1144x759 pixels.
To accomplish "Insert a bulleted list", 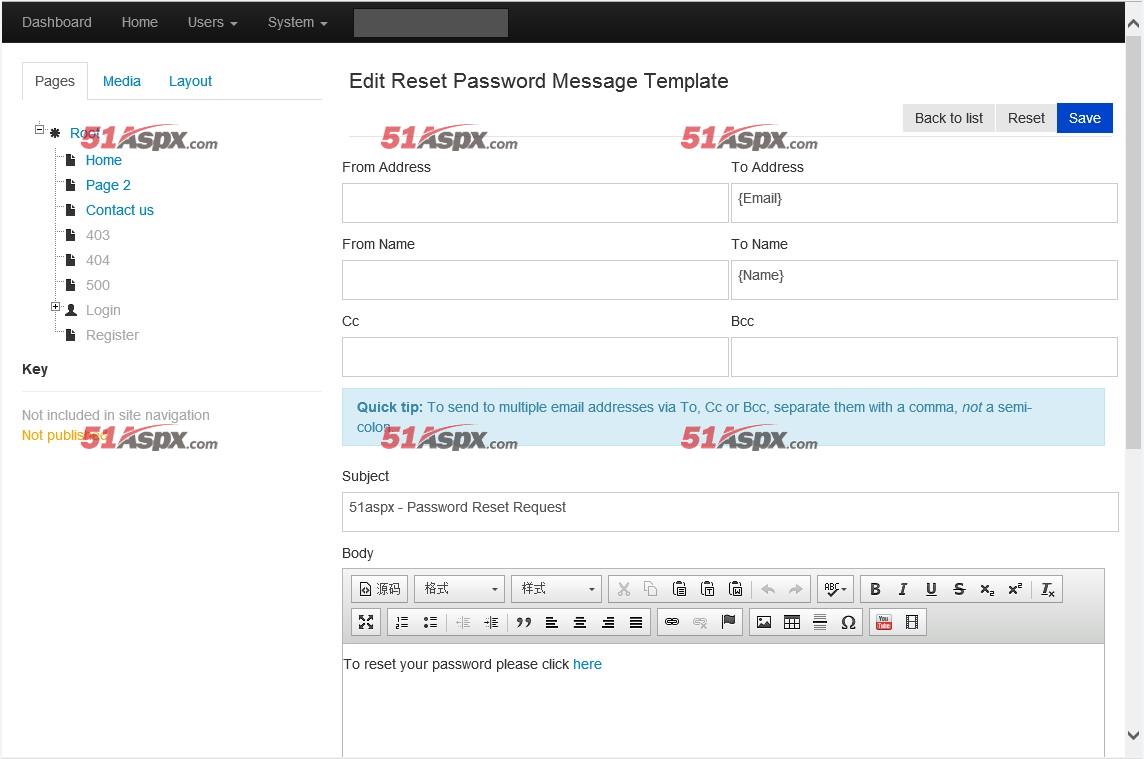I will tap(430, 623).
